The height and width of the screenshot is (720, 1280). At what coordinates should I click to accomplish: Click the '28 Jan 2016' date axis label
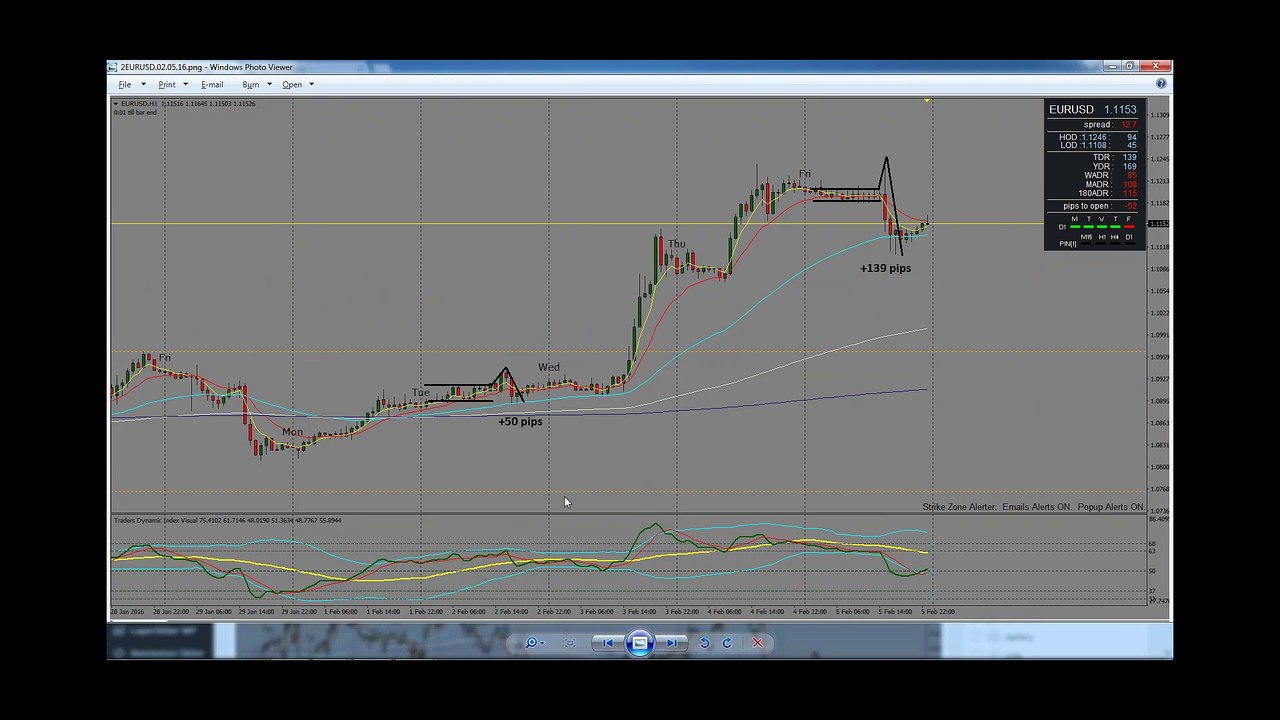click(x=128, y=611)
